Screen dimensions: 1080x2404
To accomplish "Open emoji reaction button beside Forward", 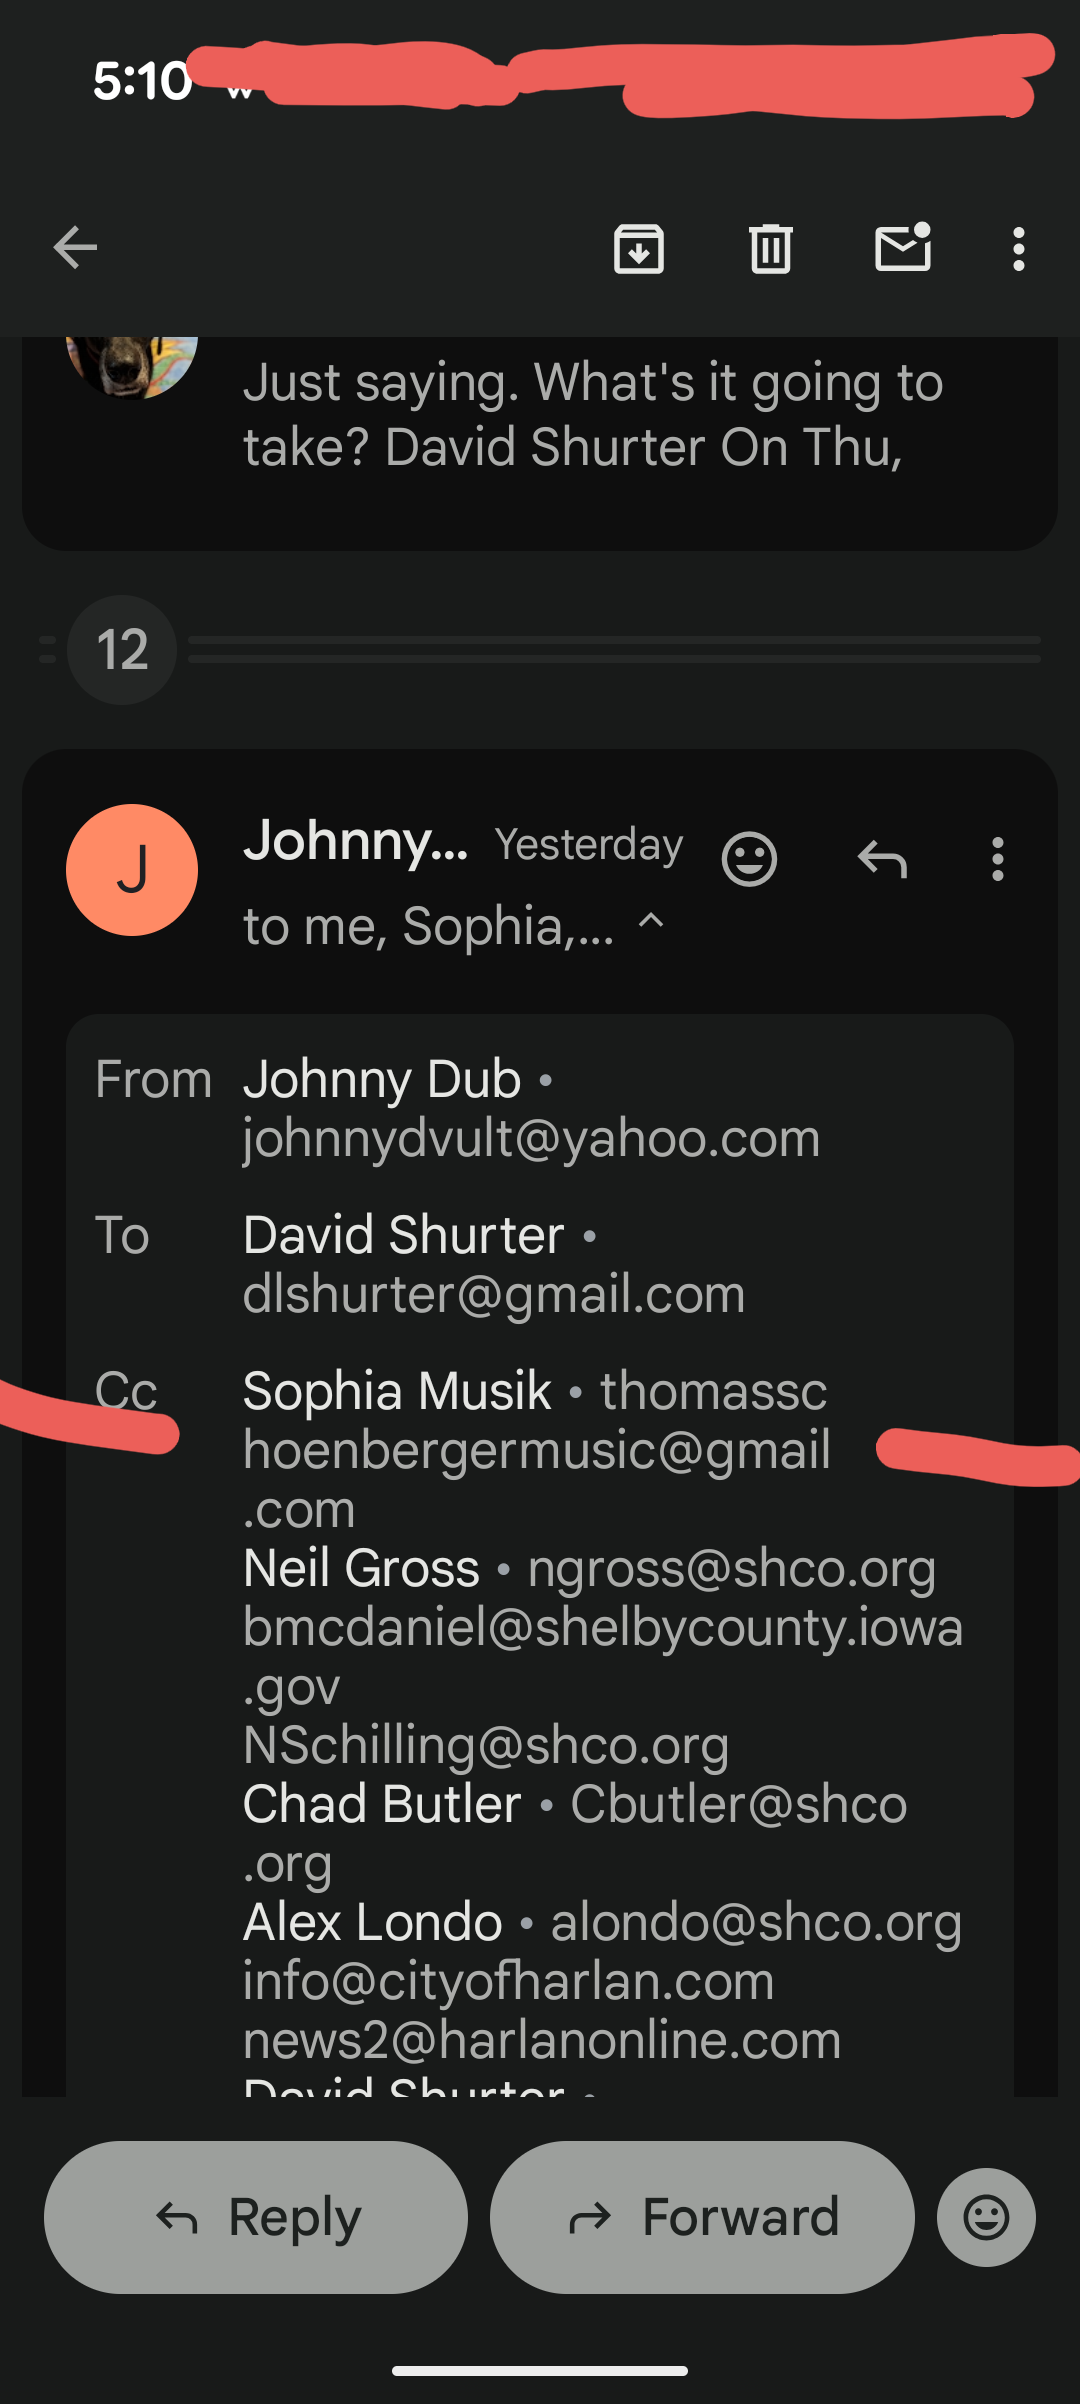I will [986, 2217].
